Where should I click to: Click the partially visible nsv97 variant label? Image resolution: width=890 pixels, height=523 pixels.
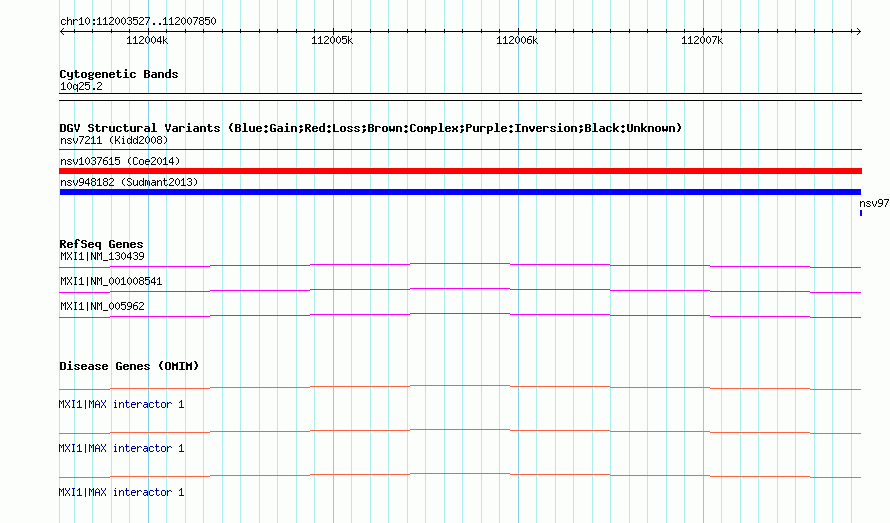coord(874,203)
